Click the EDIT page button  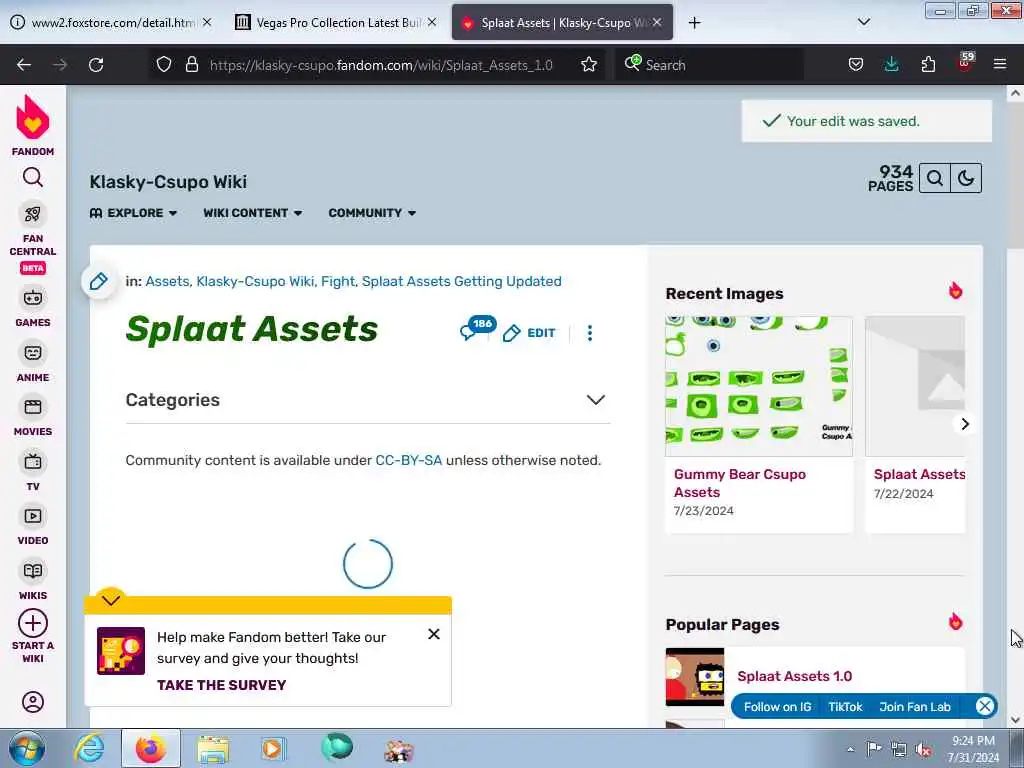(529, 333)
